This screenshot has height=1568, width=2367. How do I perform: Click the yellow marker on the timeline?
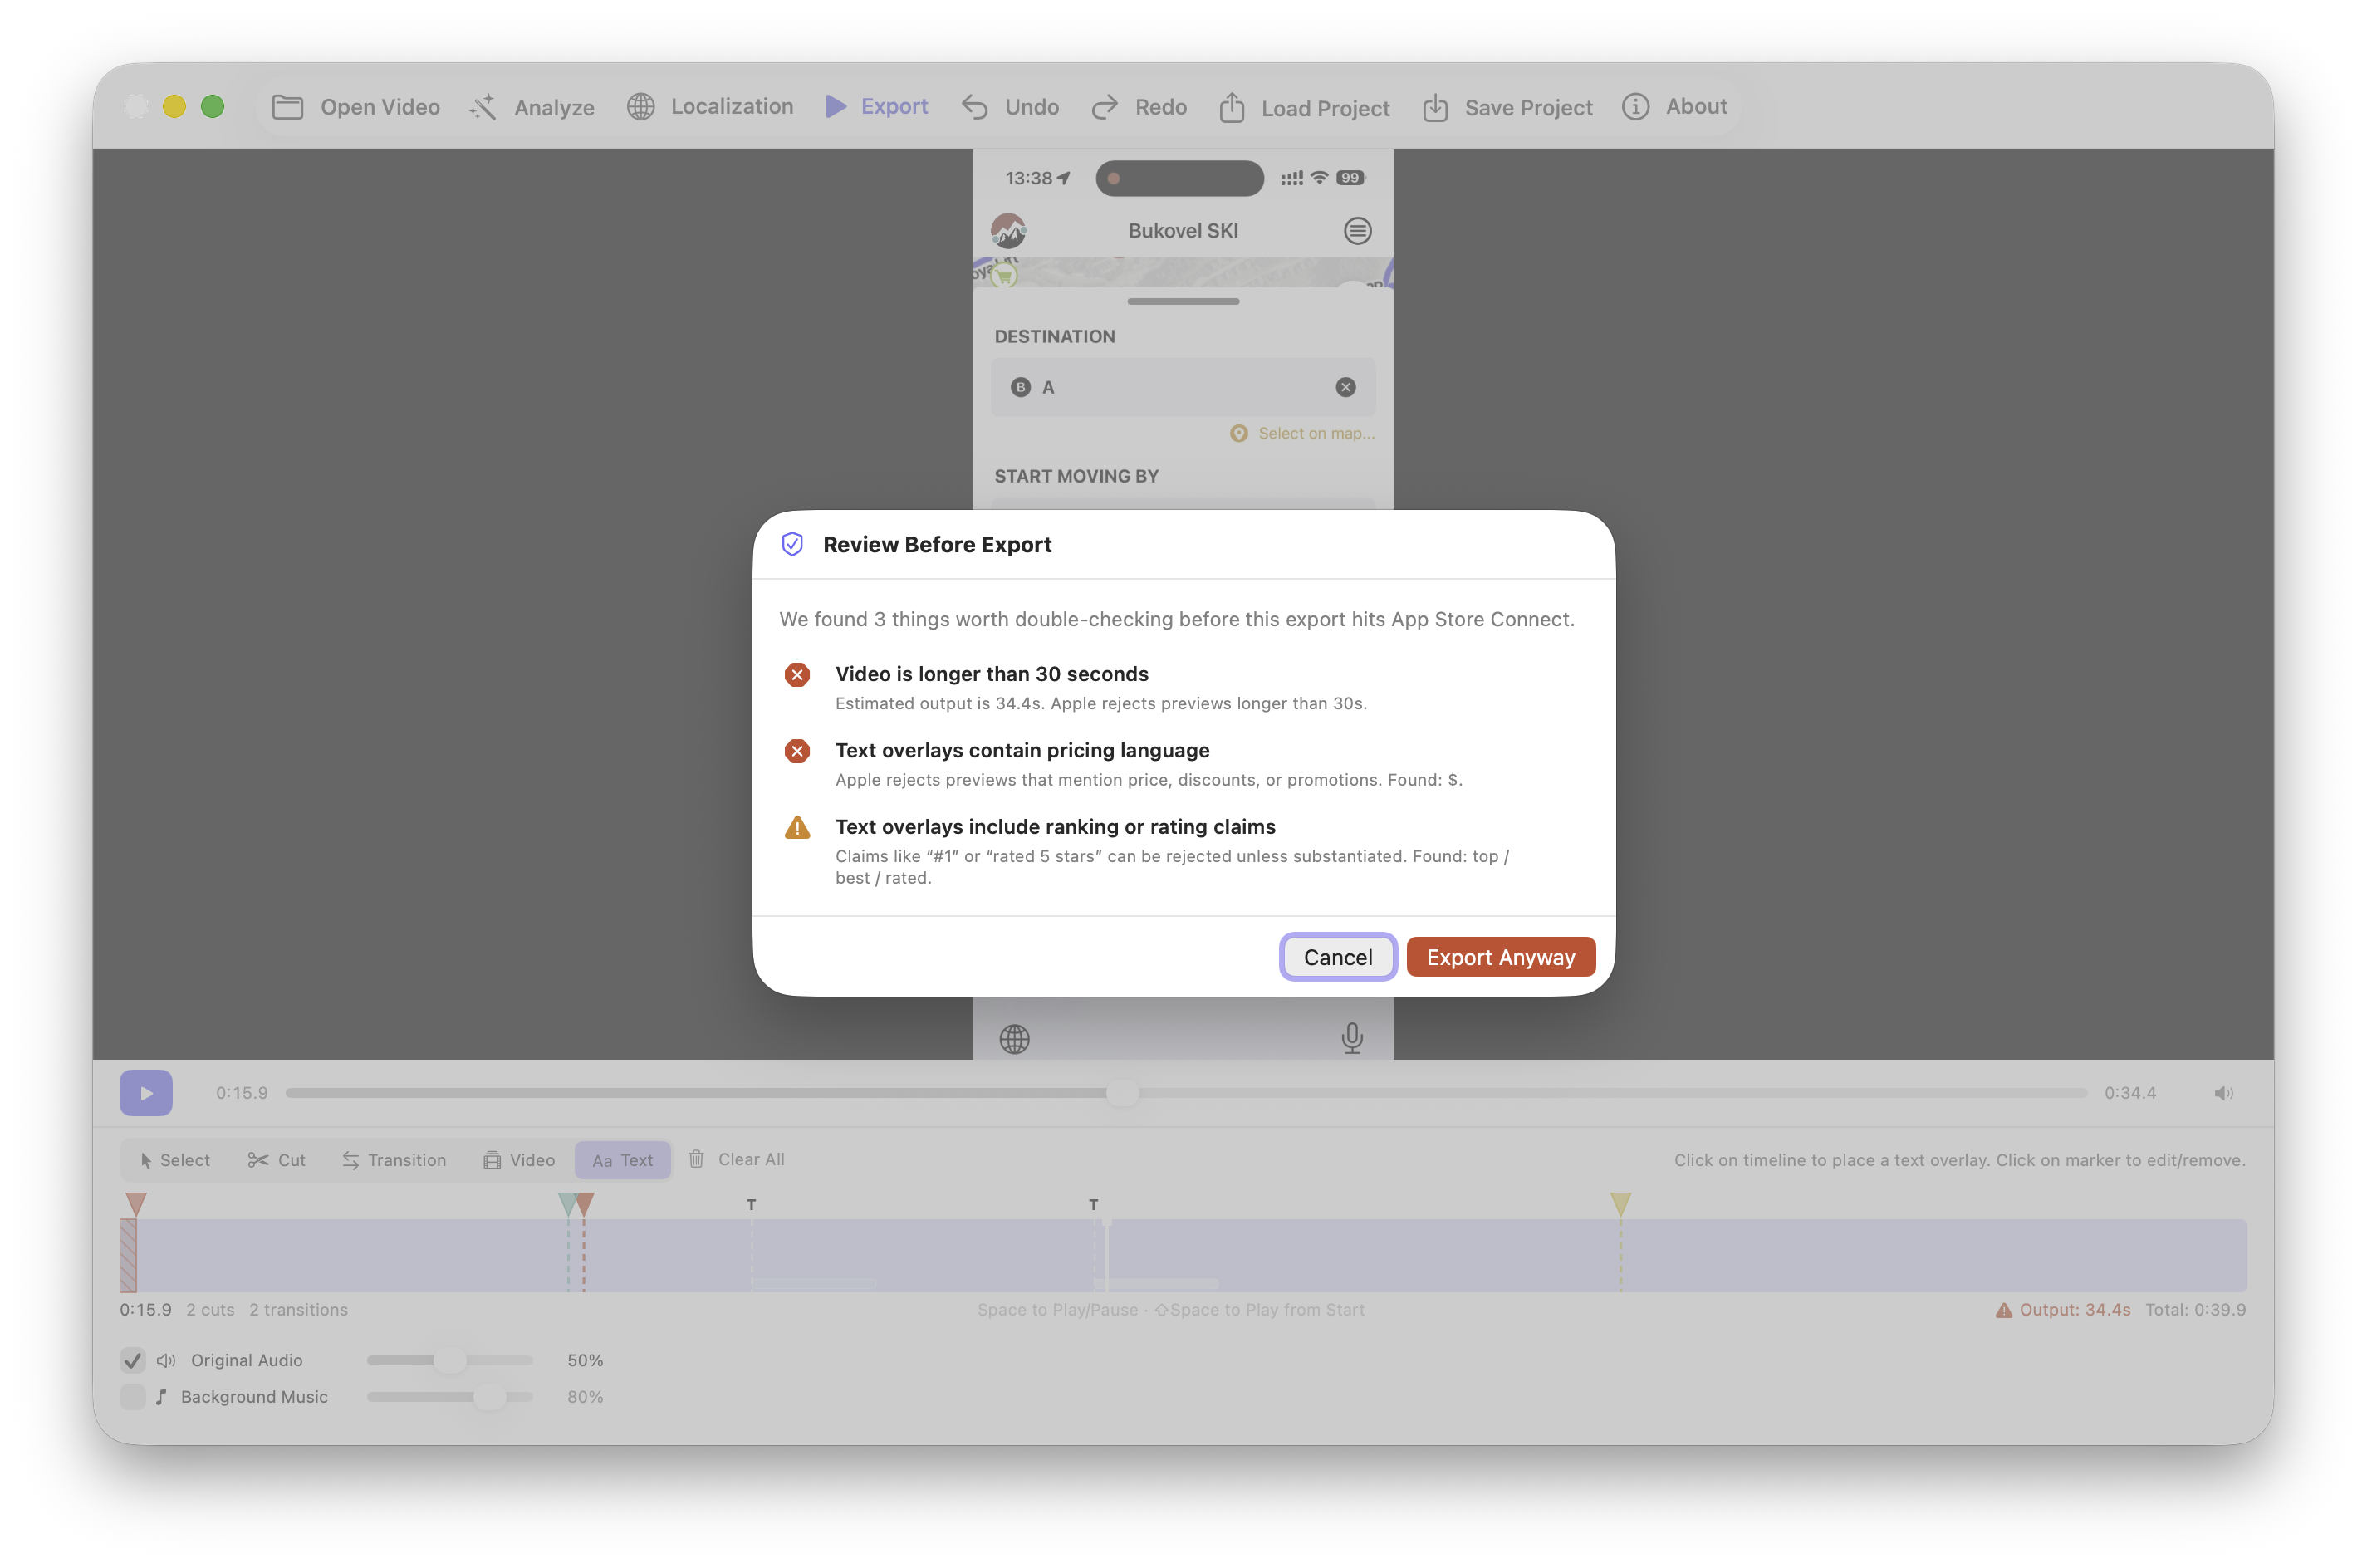[1620, 1203]
